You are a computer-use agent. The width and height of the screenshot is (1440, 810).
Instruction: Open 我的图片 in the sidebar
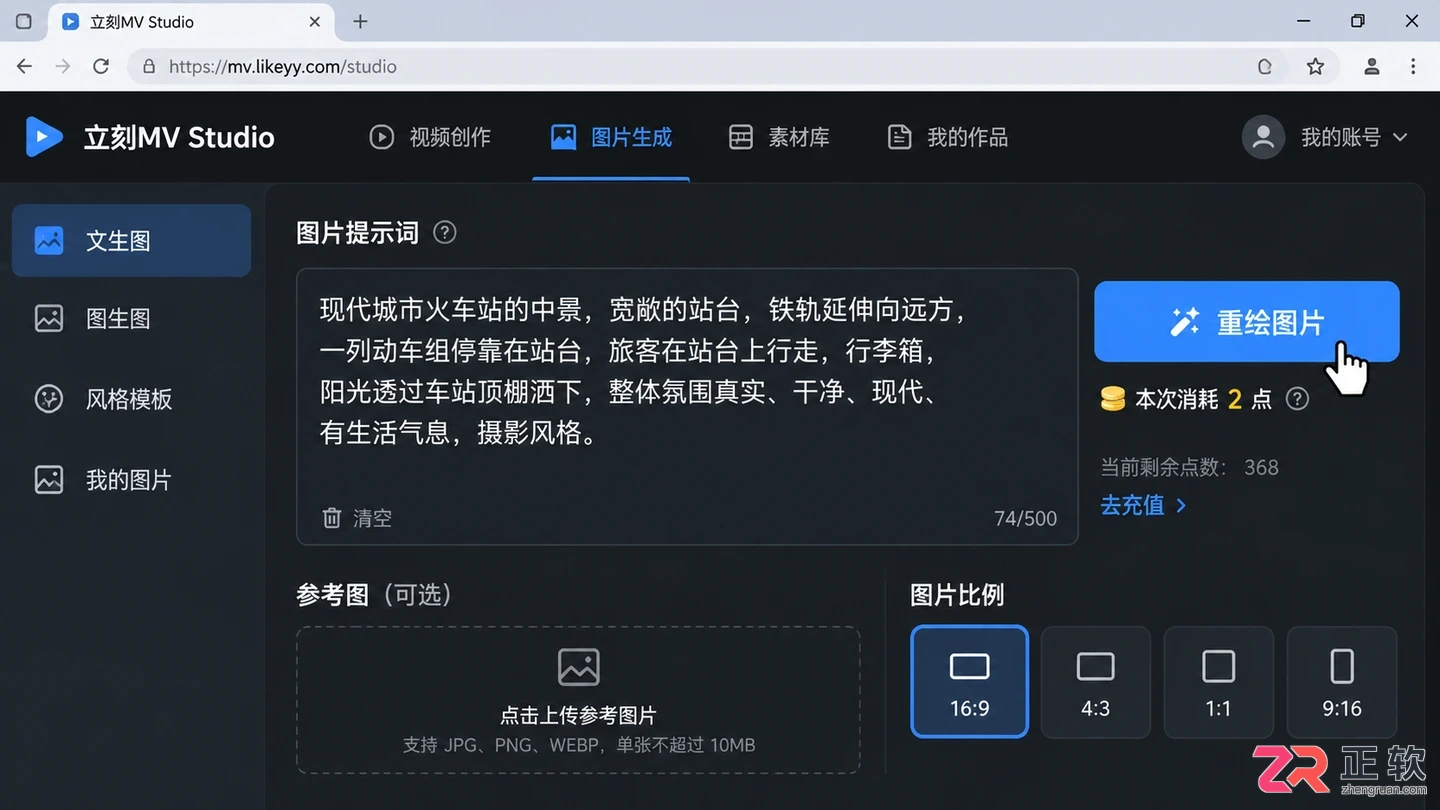click(131, 480)
